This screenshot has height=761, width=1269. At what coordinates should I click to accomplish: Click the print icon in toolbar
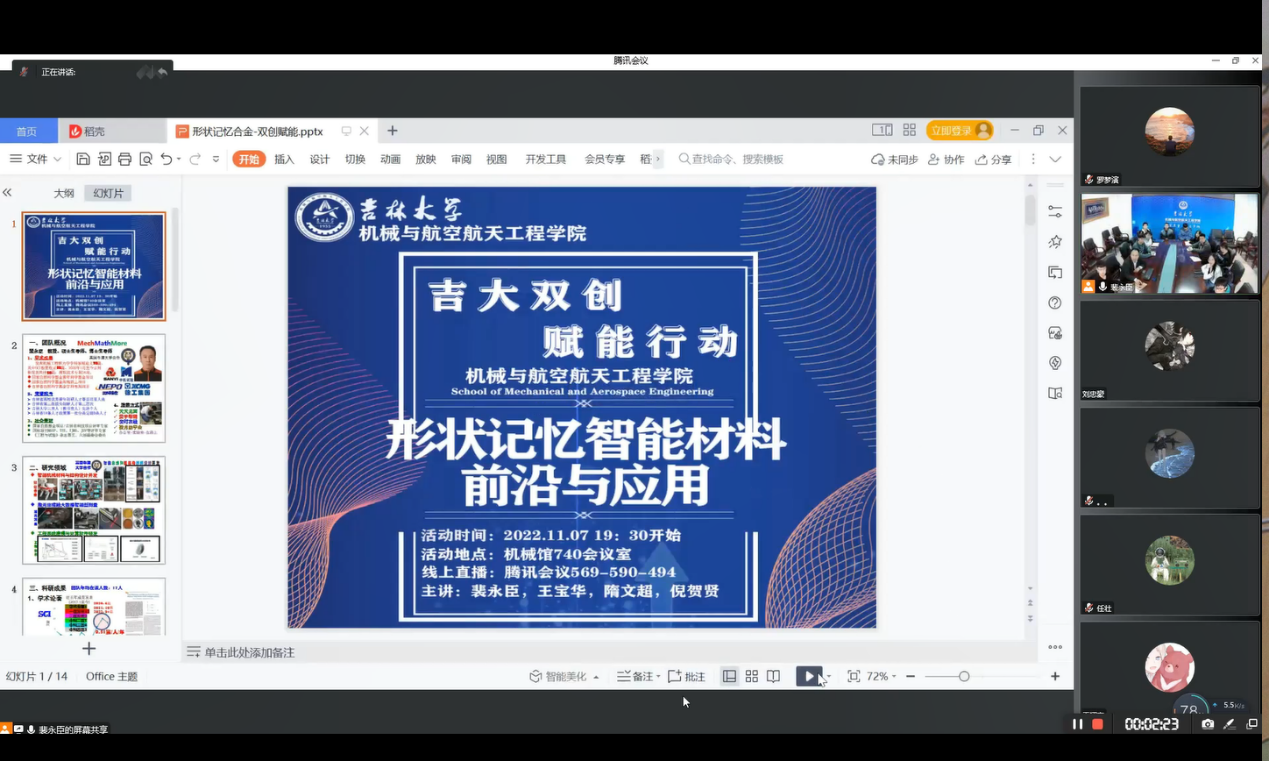tap(125, 159)
